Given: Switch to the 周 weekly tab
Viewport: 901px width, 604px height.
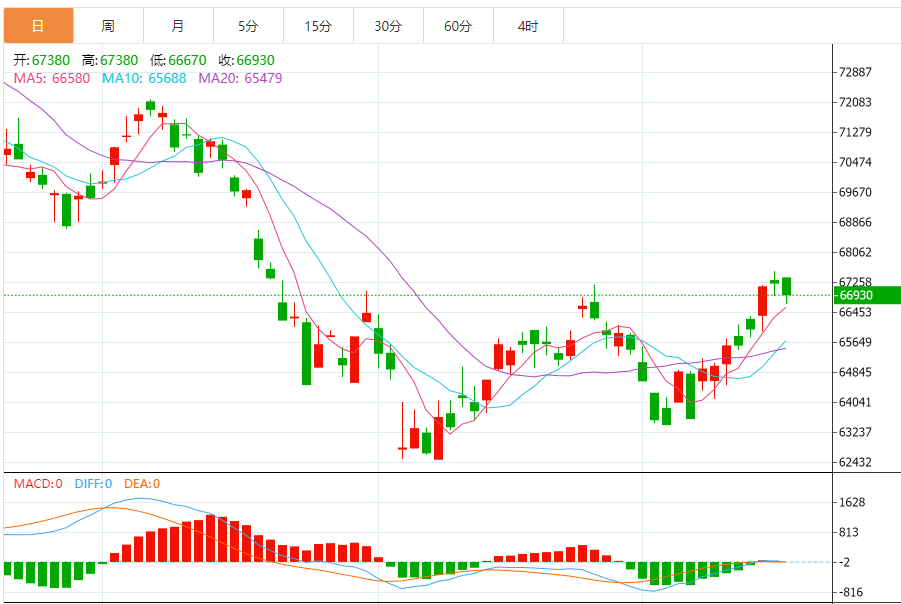Looking at the screenshot, I should pos(109,26).
